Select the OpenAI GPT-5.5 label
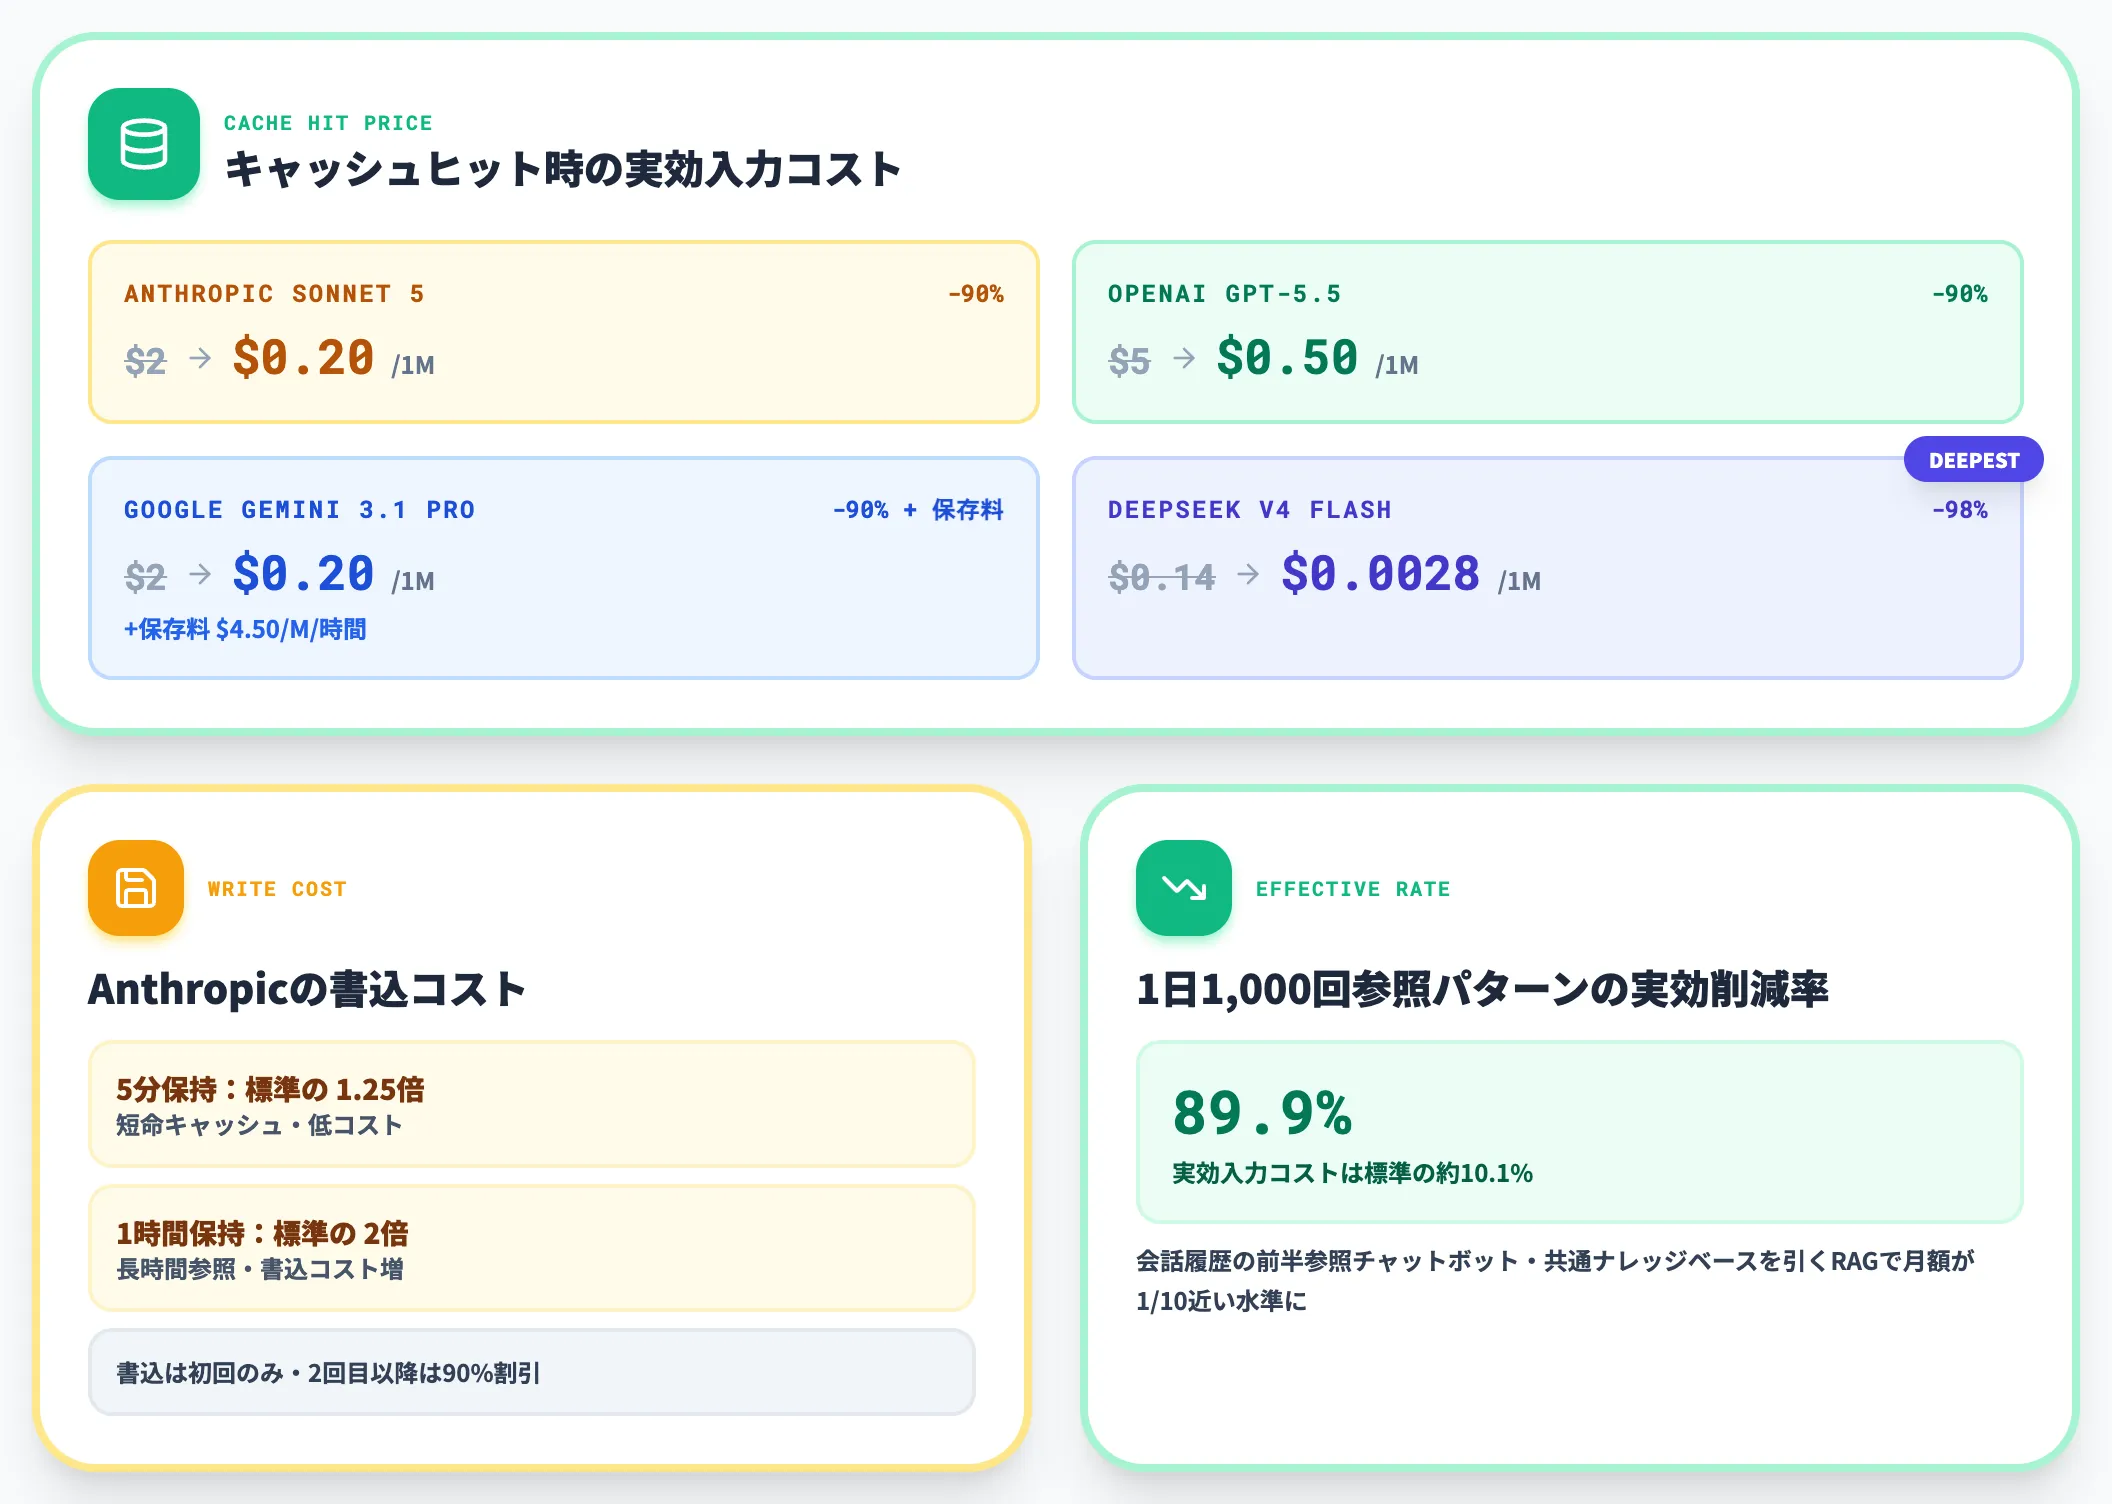Viewport: 2112px width, 1504px height. click(1224, 294)
